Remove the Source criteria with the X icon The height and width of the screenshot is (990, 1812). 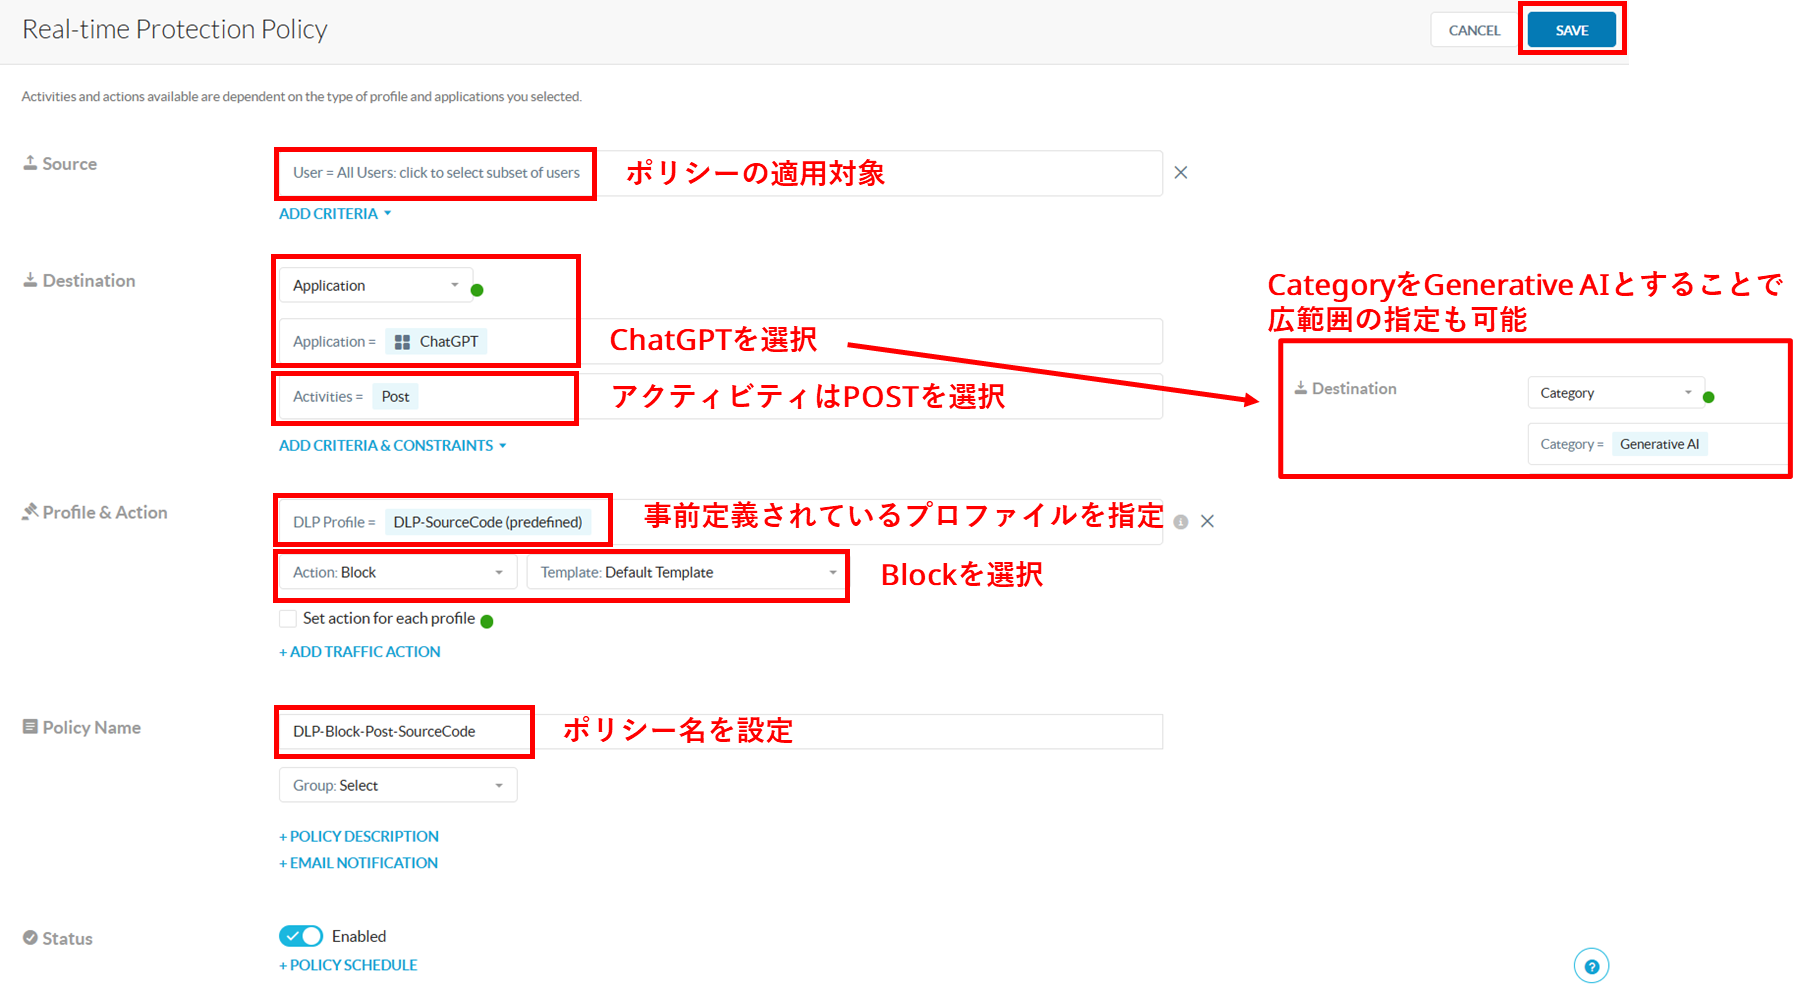[x=1181, y=172]
